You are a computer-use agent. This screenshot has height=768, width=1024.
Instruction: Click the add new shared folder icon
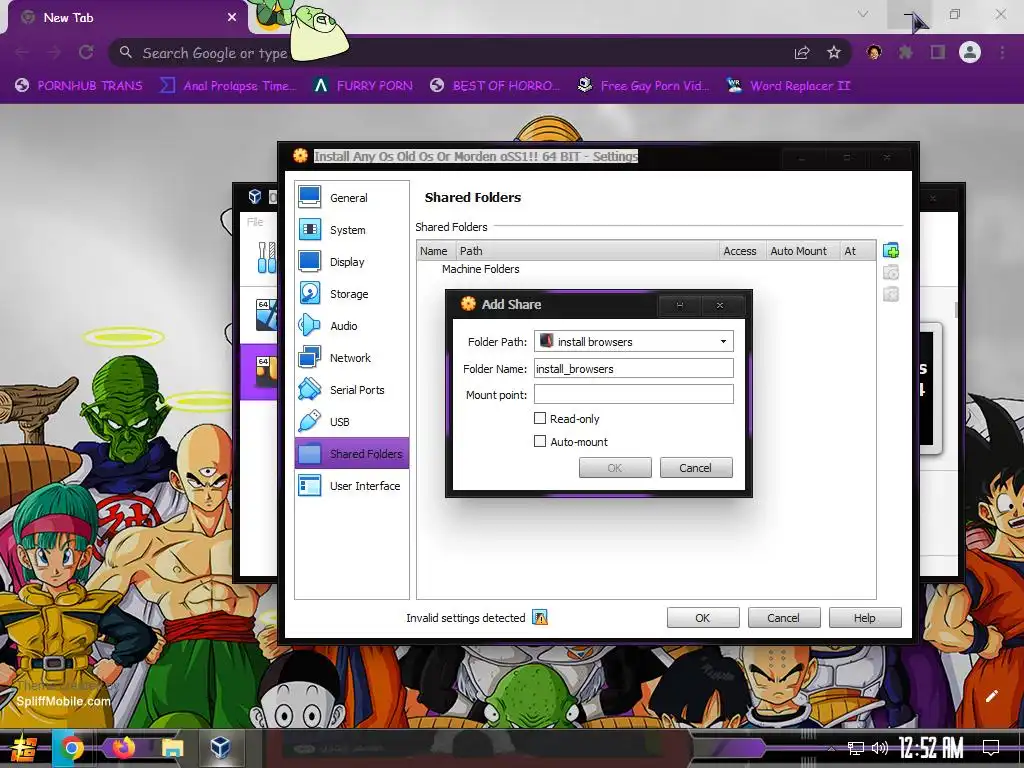(x=891, y=250)
